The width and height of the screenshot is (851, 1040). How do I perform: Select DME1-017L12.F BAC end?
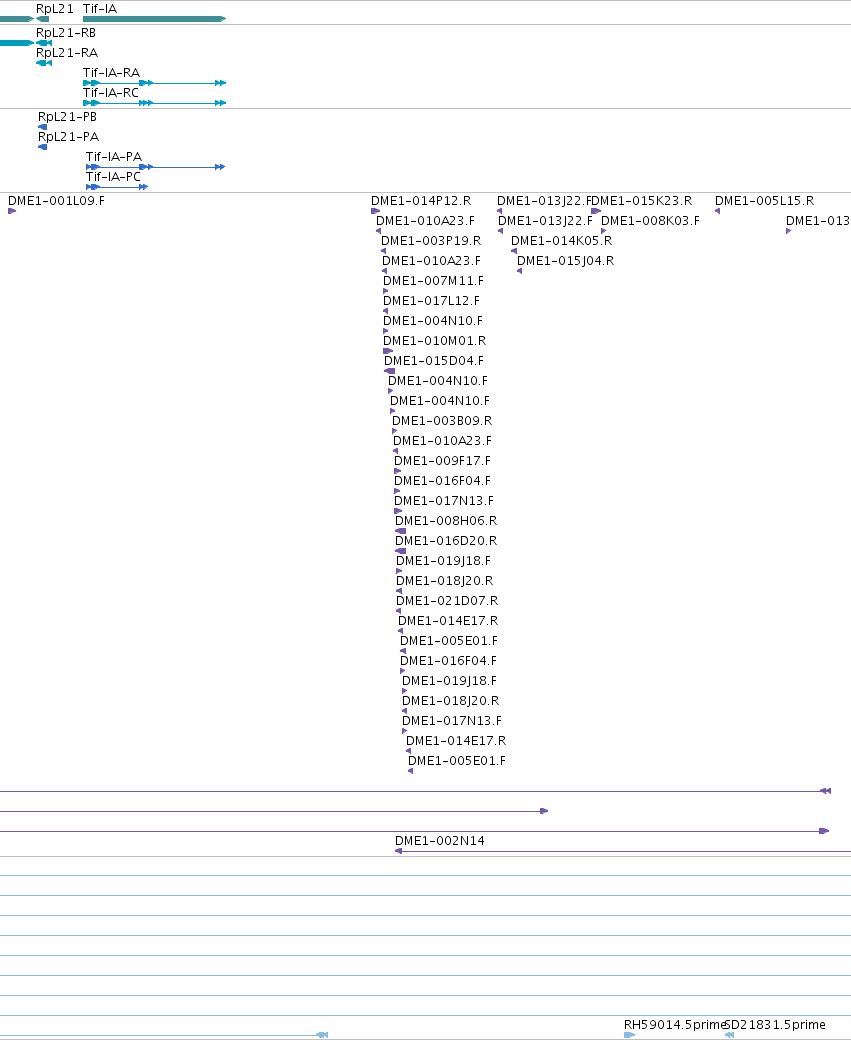431,301
